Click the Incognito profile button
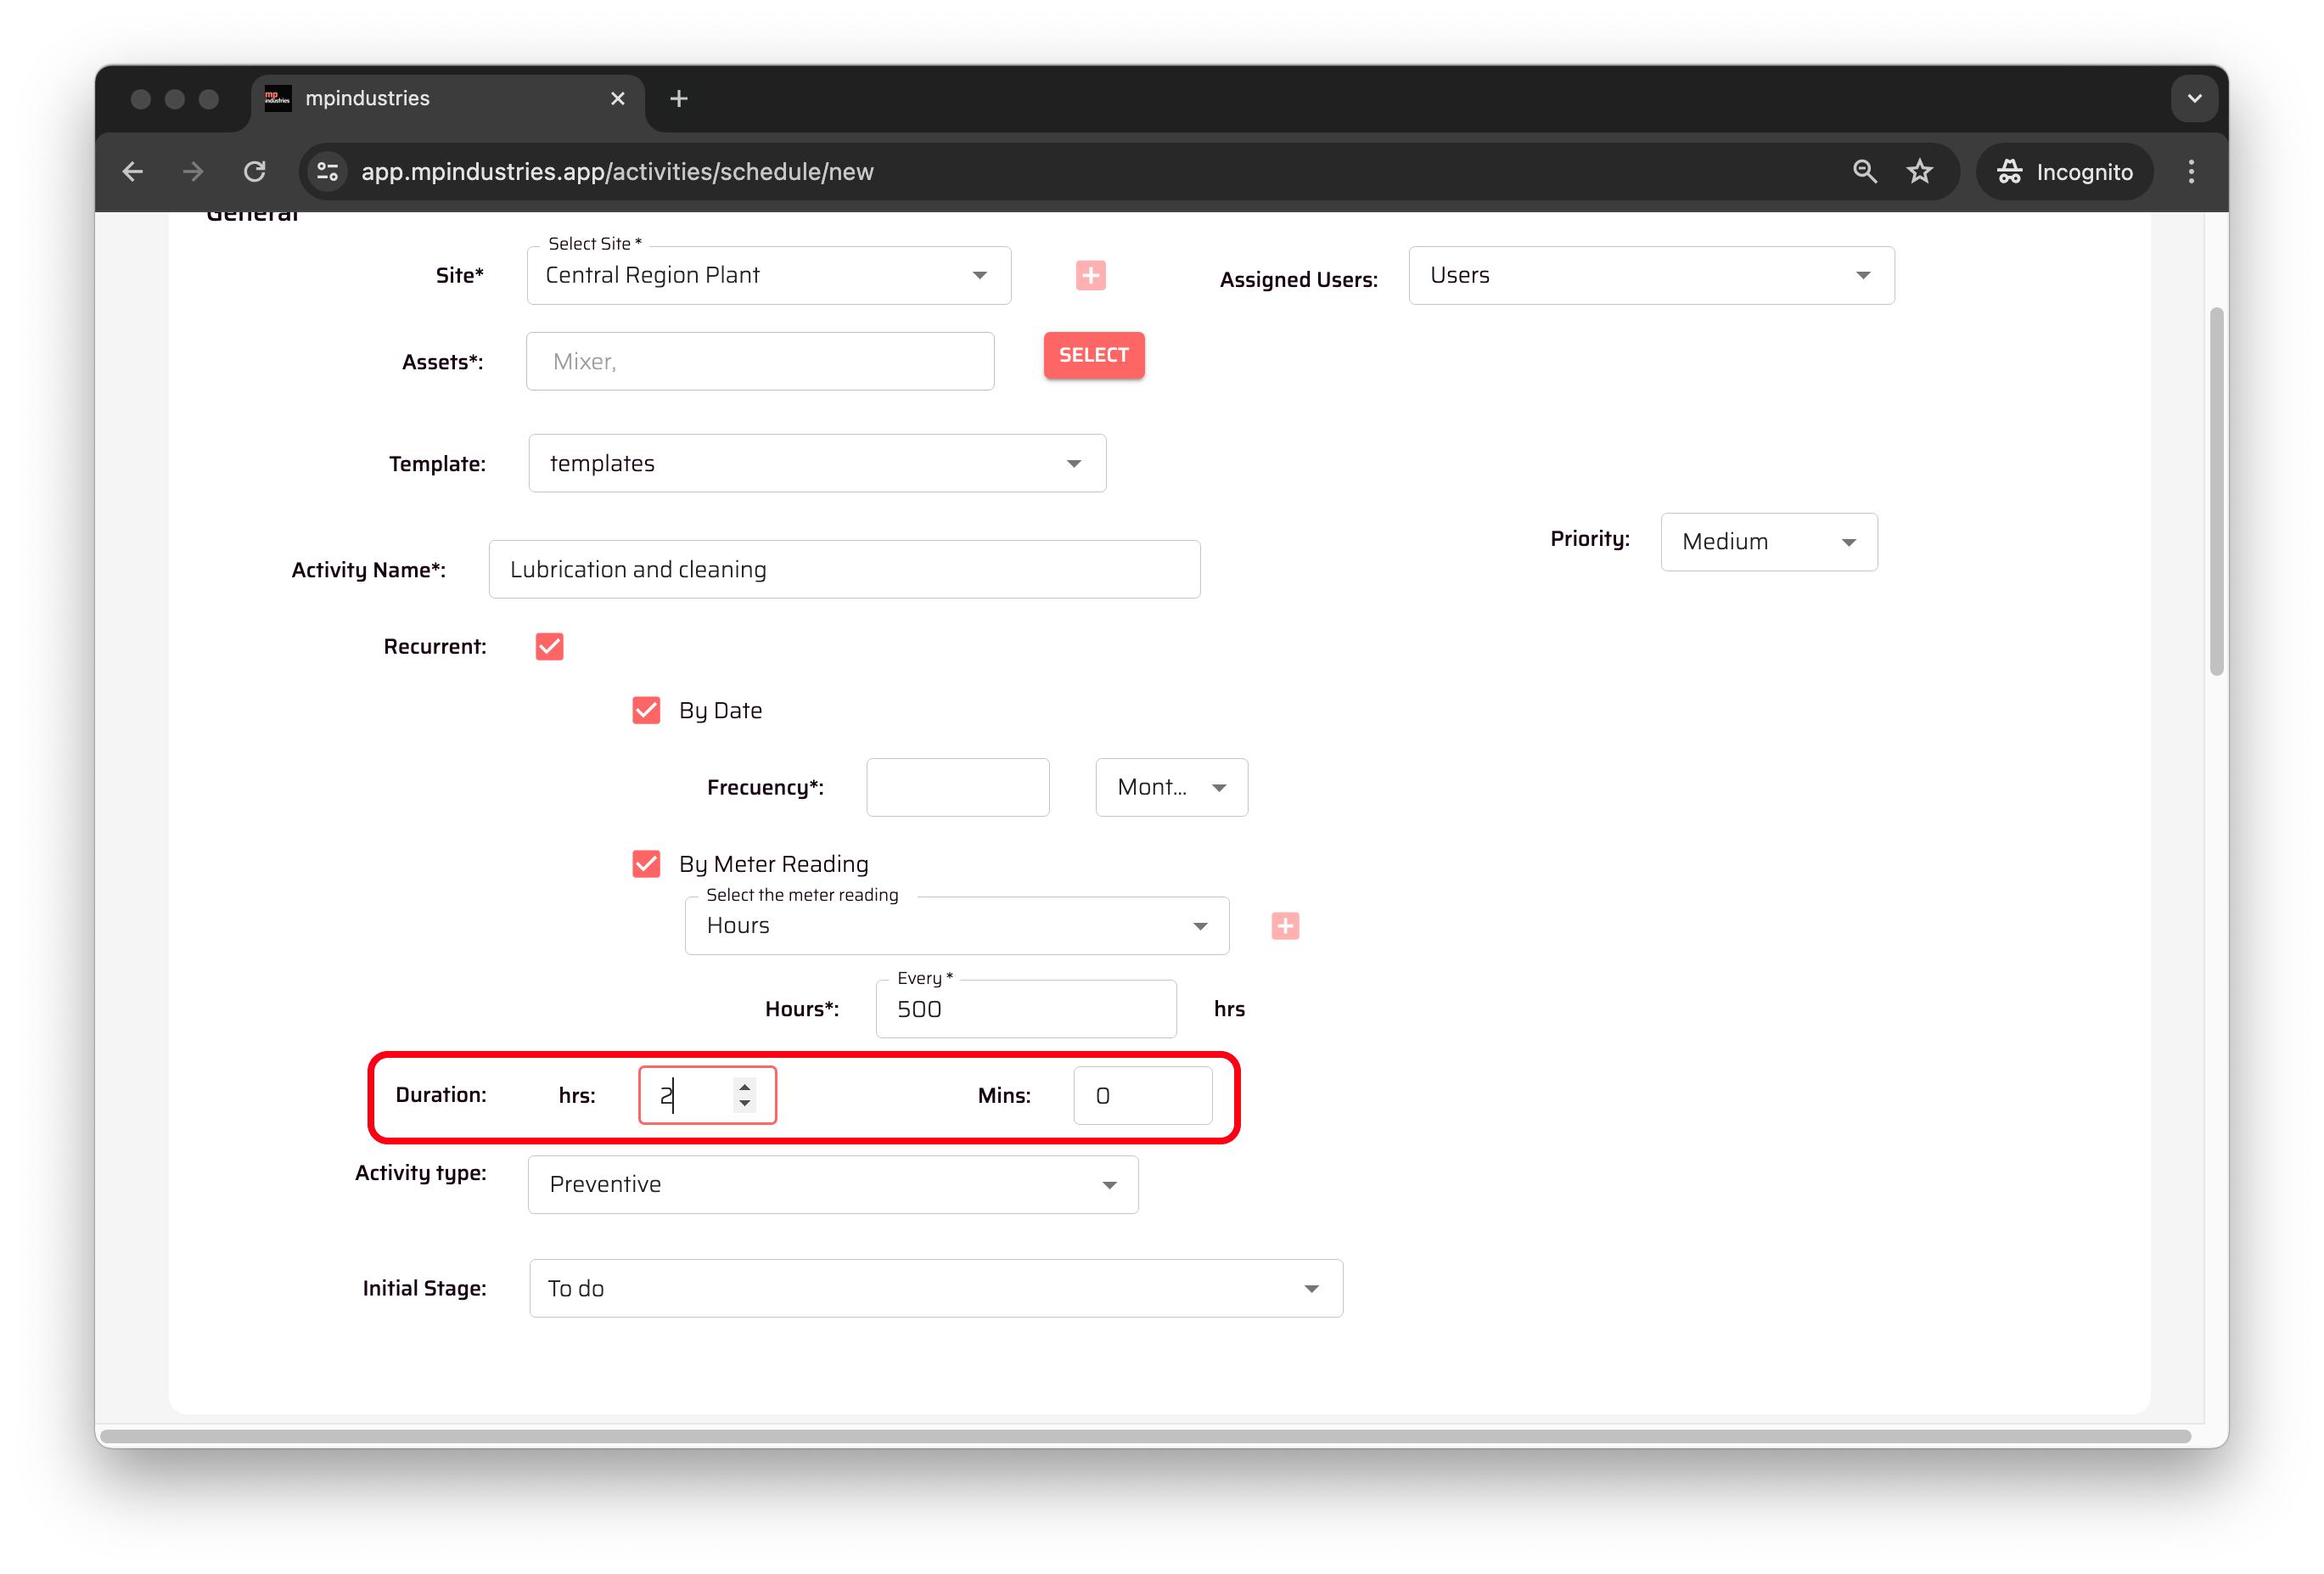The height and width of the screenshot is (1574, 2324). [x=2064, y=172]
